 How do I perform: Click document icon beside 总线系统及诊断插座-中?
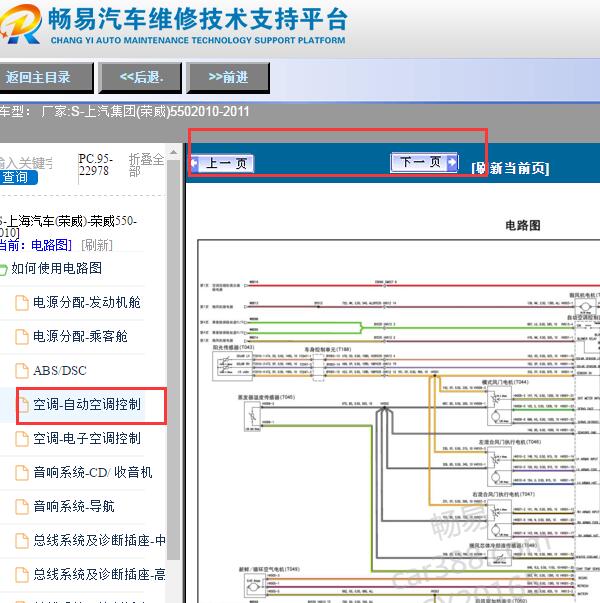[x=22, y=541]
